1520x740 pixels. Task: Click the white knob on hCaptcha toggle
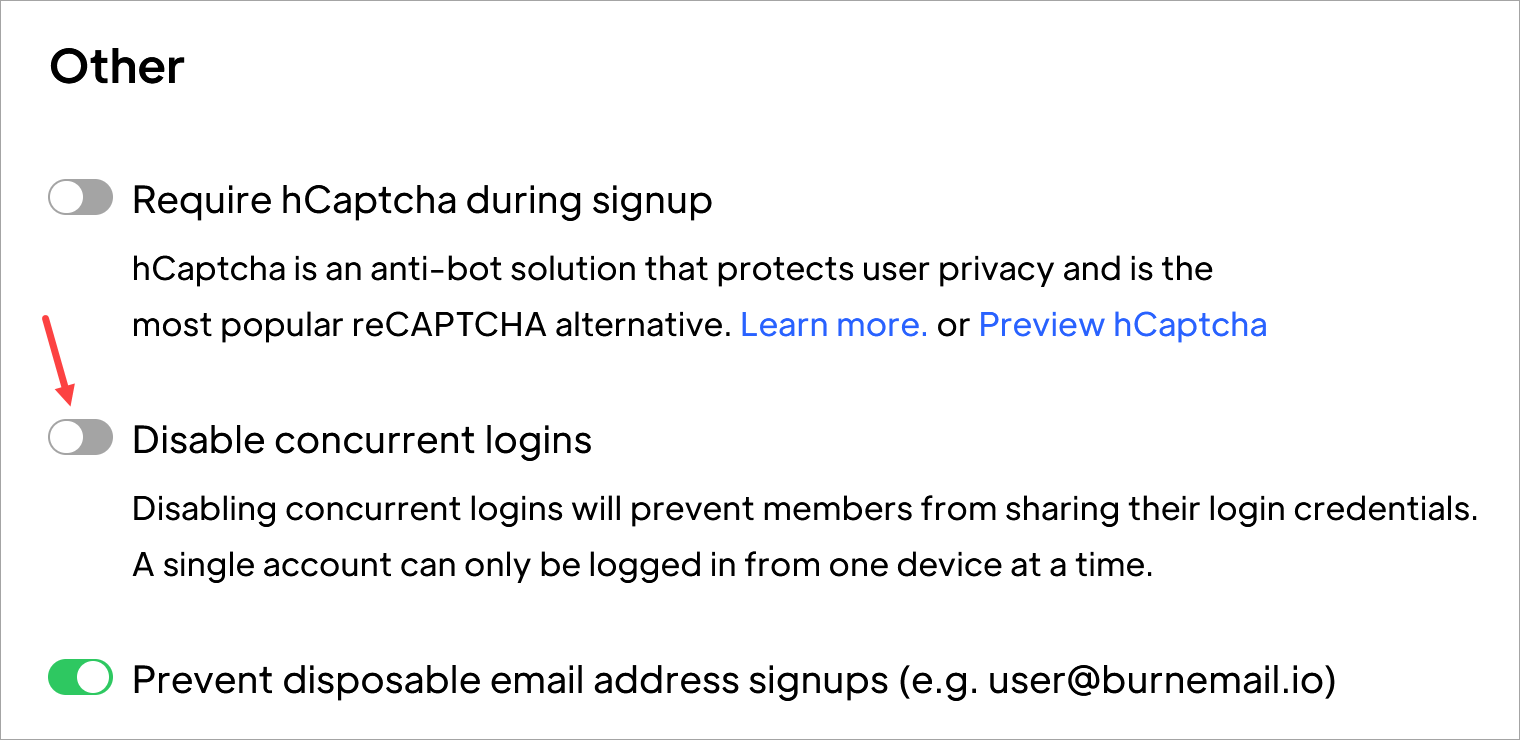[x=67, y=199]
